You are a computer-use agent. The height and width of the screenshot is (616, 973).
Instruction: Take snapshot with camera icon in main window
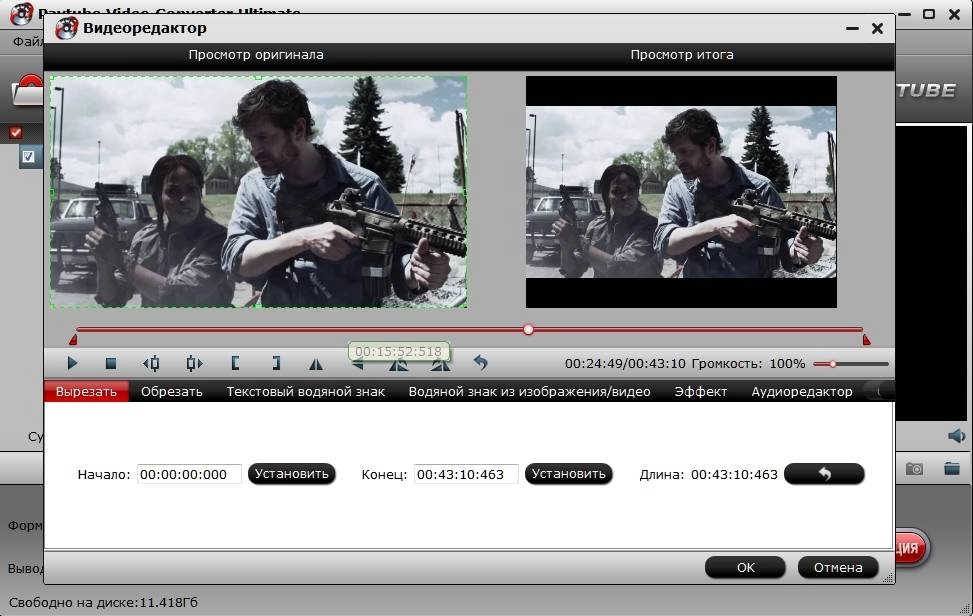pyautogui.click(x=914, y=469)
